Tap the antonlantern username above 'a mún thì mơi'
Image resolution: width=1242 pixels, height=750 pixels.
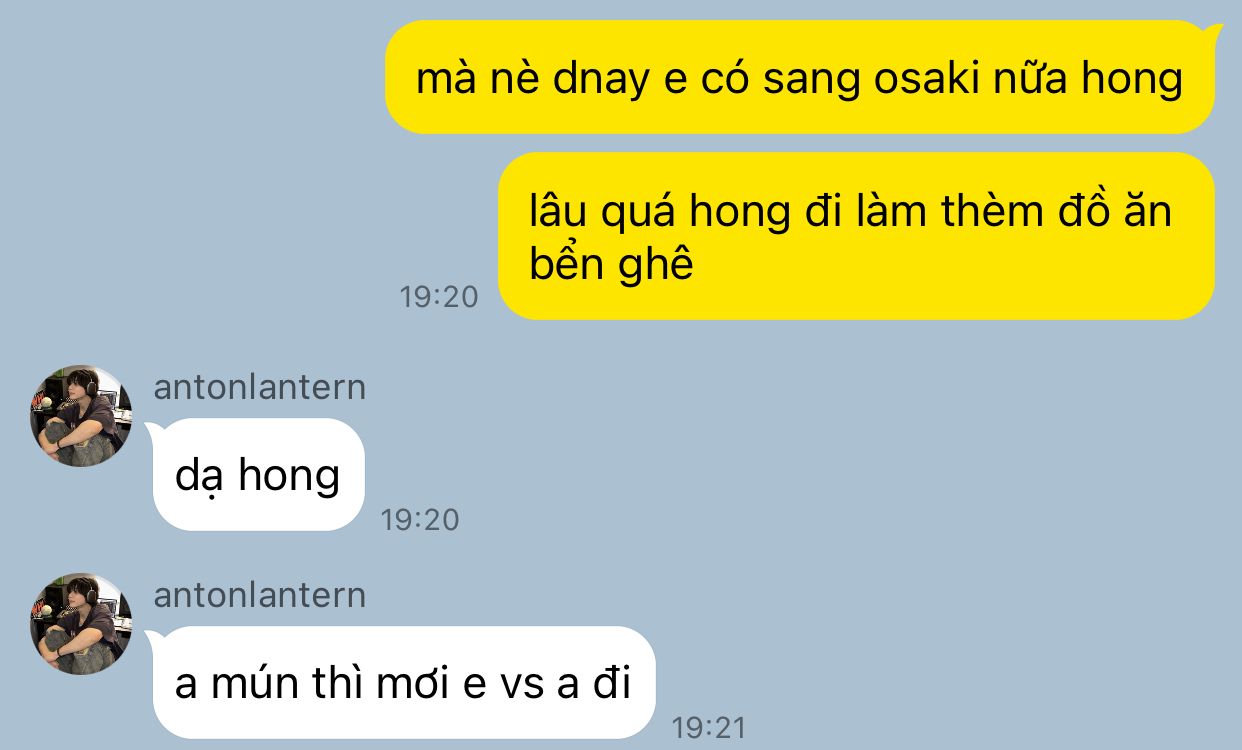(x=260, y=595)
